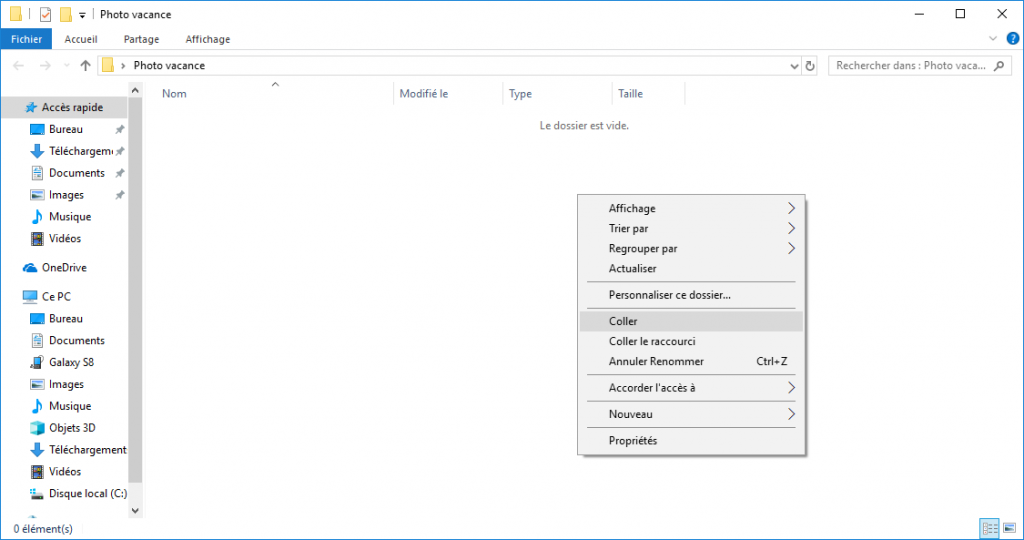This screenshot has width=1024, height=540.
Task: Switch to large icons view button
Action: pyautogui.click(x=1009, y=528)
